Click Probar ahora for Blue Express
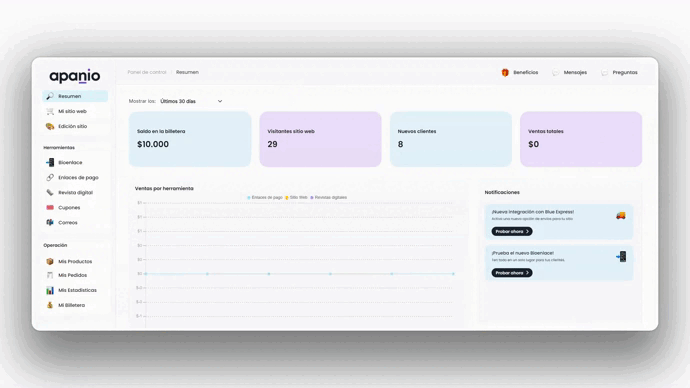 click(x=512, y=231)
